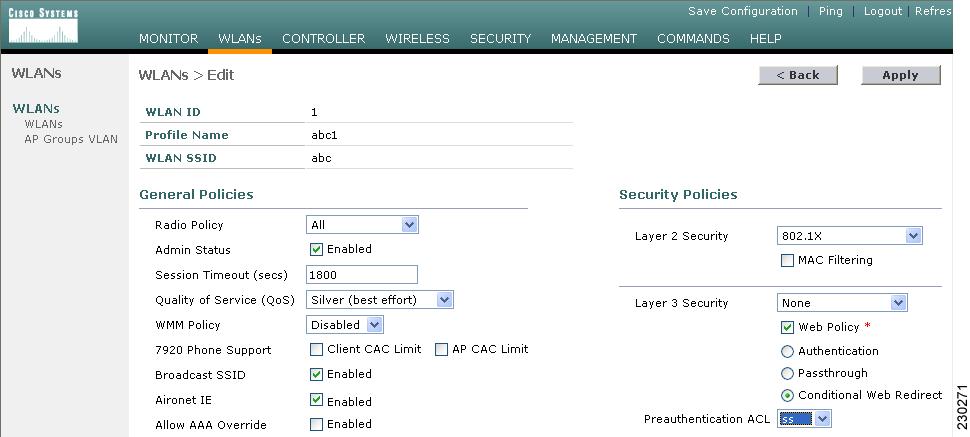
Task: Expand the Layer 2 Security dropdown
Action: pyautogui.click(x=849, y=236)
